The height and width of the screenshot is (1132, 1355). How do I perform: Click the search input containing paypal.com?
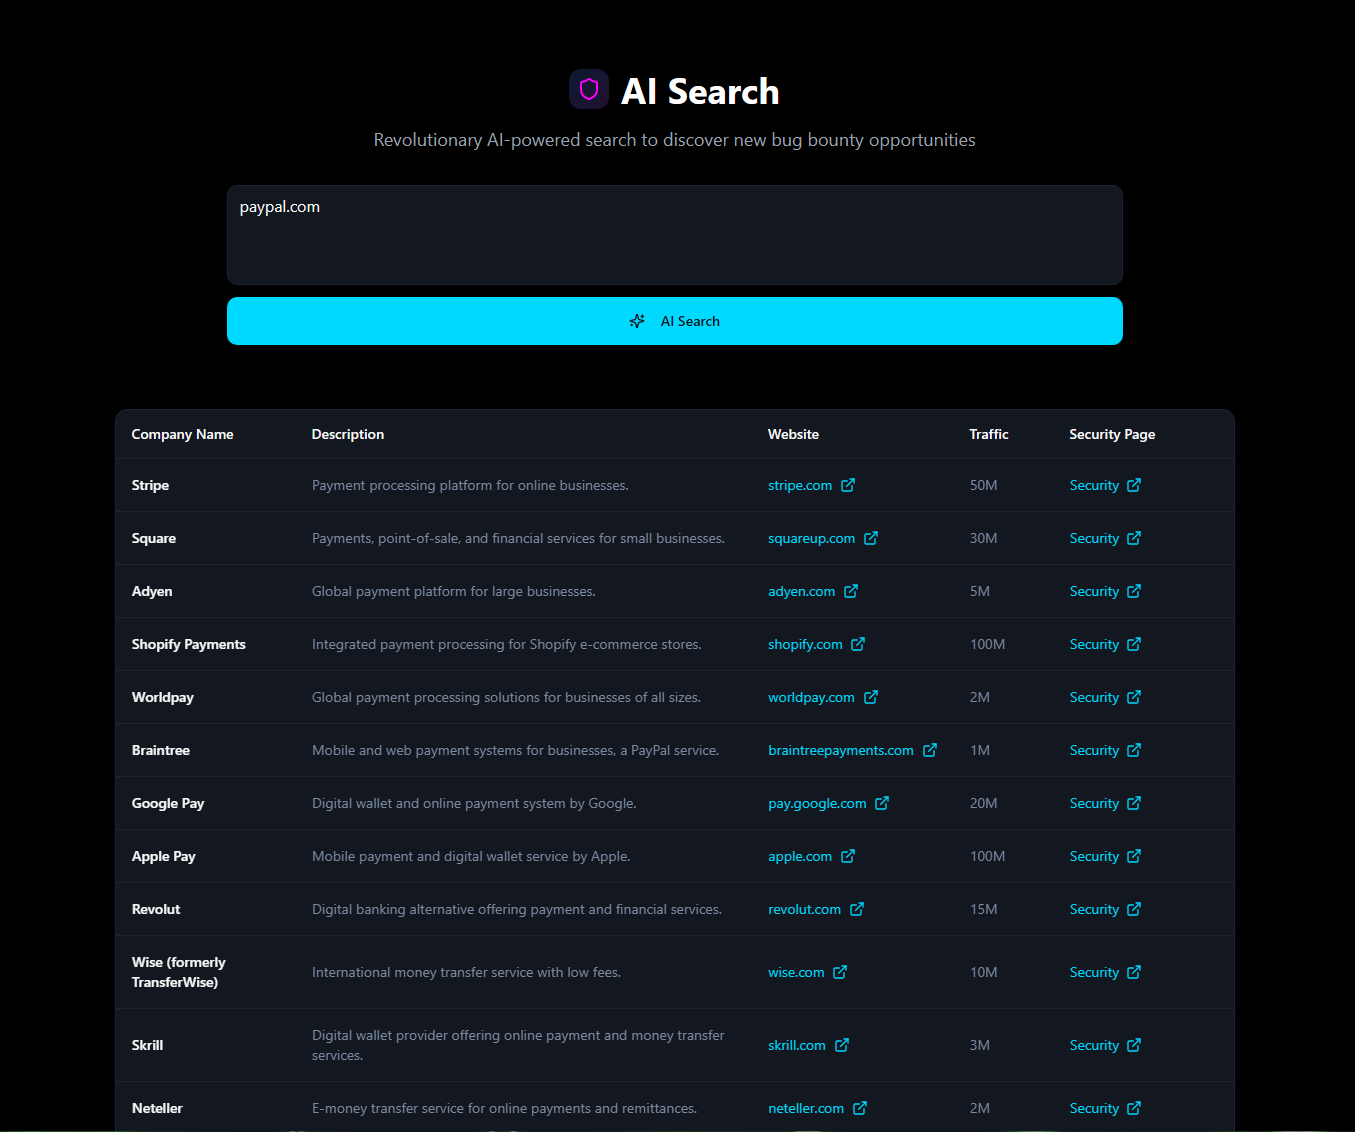pyautogui.click(x=675, y=235)
